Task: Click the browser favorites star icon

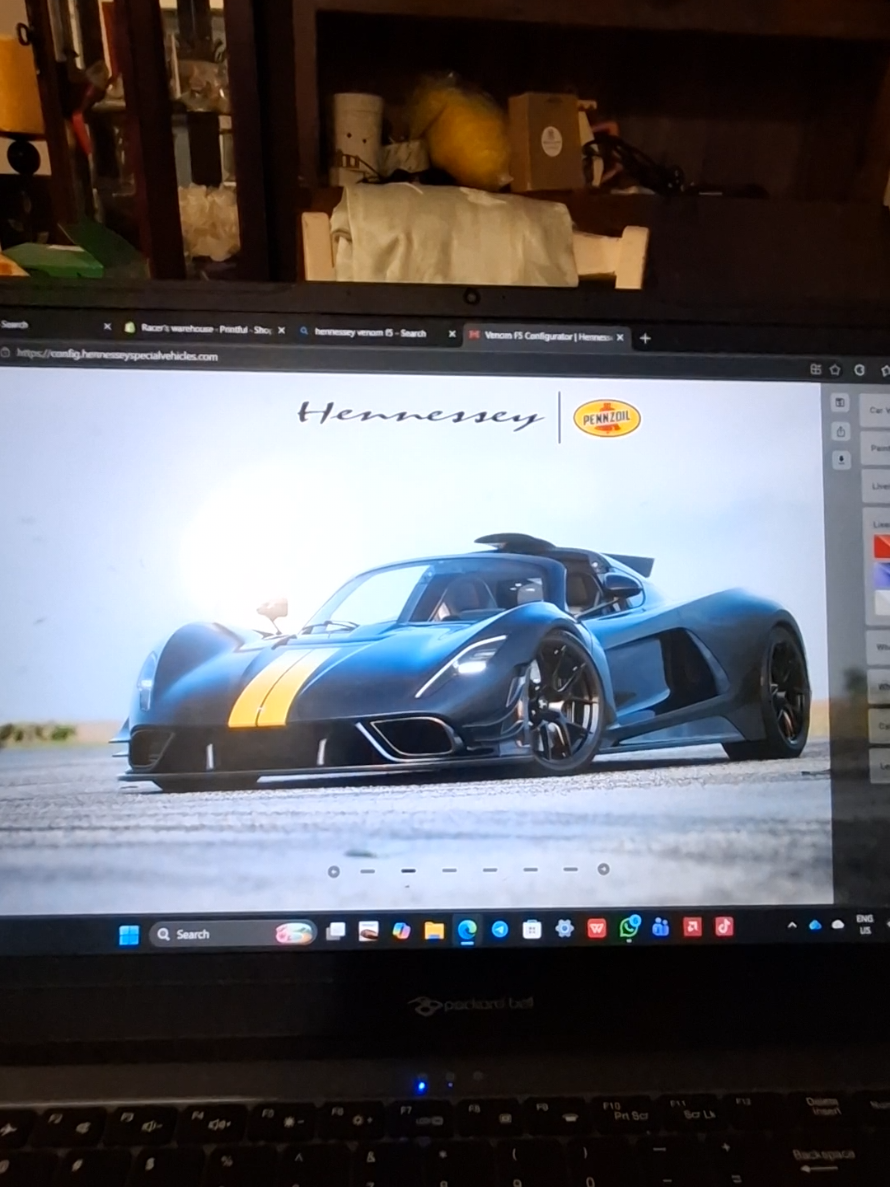Action: [836, 369]
